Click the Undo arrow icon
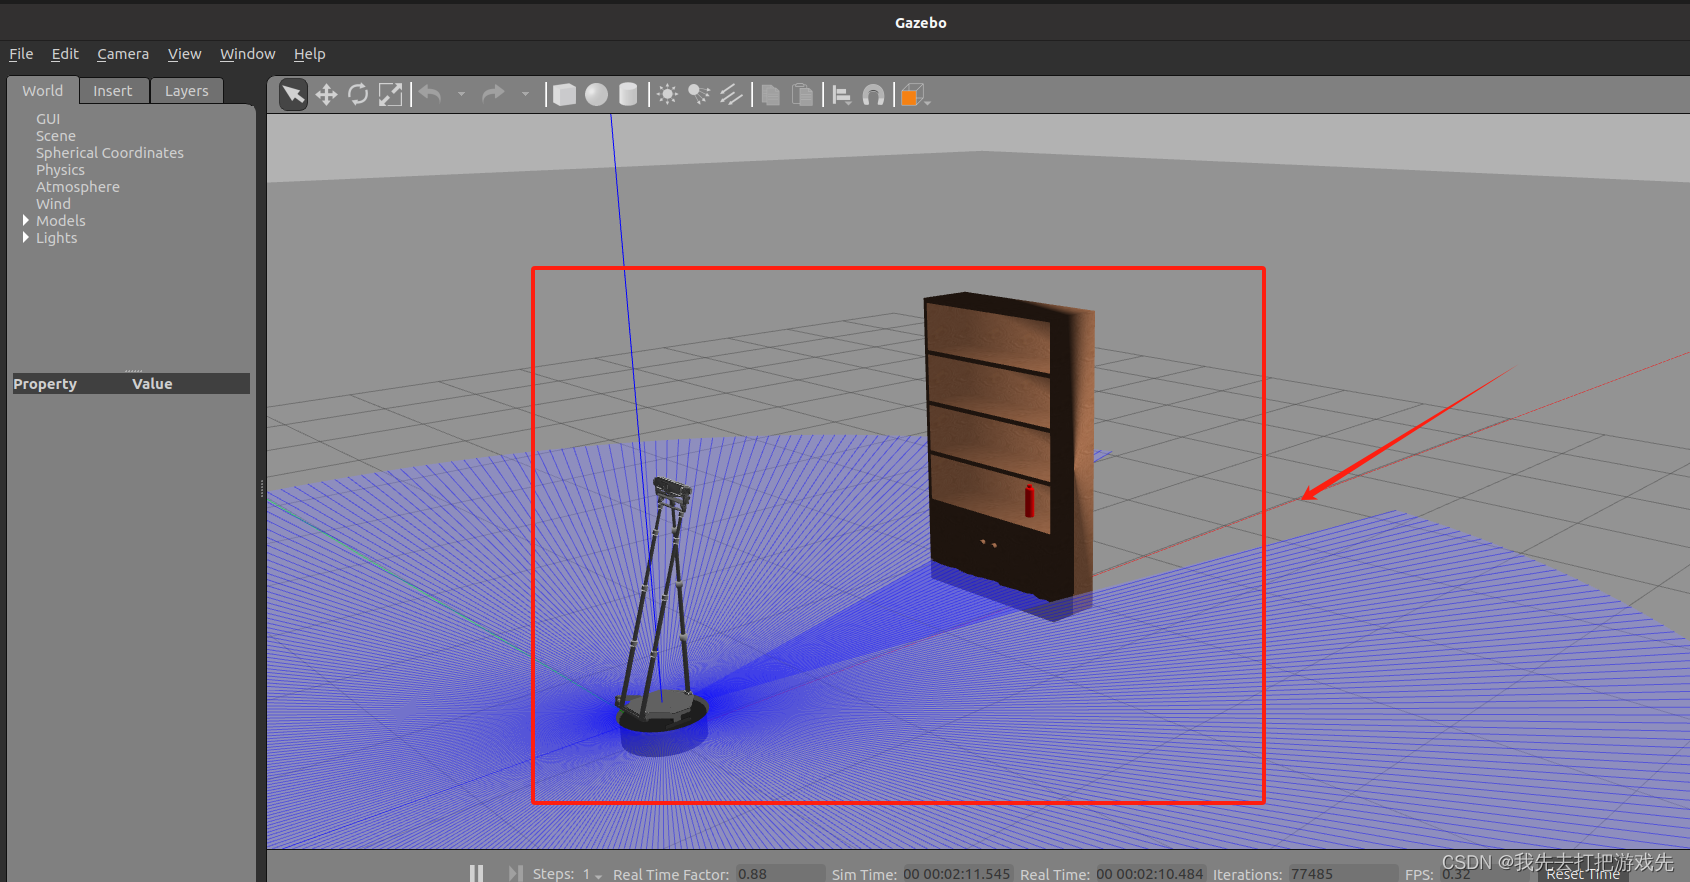Viewport: 1690px width, 882px height. (x=430, y=94)
